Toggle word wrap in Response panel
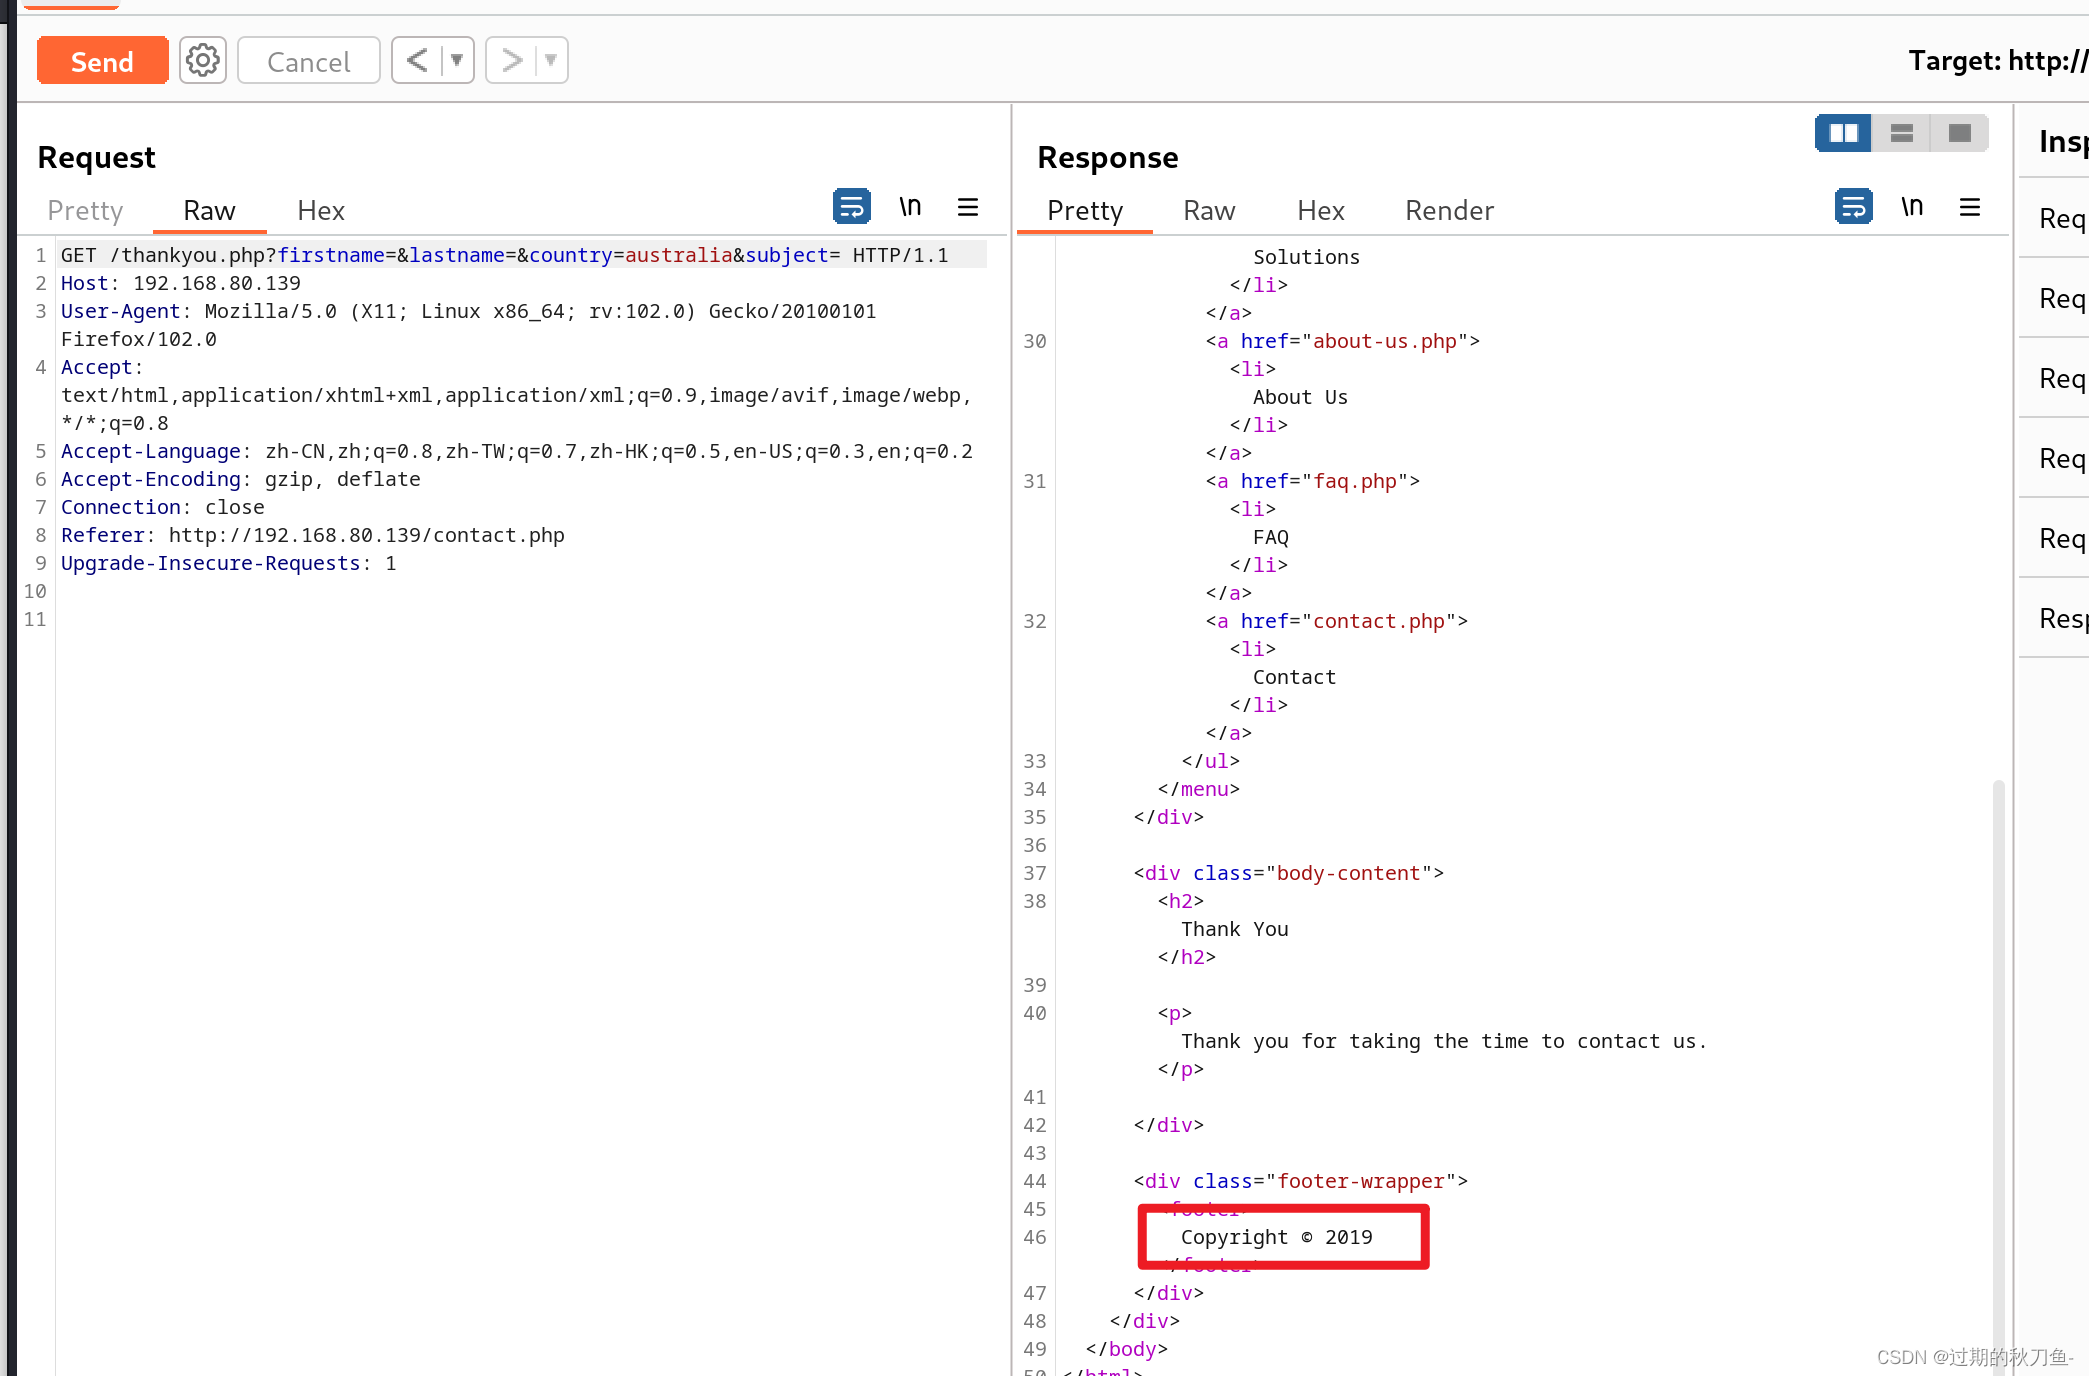This screenshot has height=1376, width=2089. pyautogui.click(x=1853, y=207)
